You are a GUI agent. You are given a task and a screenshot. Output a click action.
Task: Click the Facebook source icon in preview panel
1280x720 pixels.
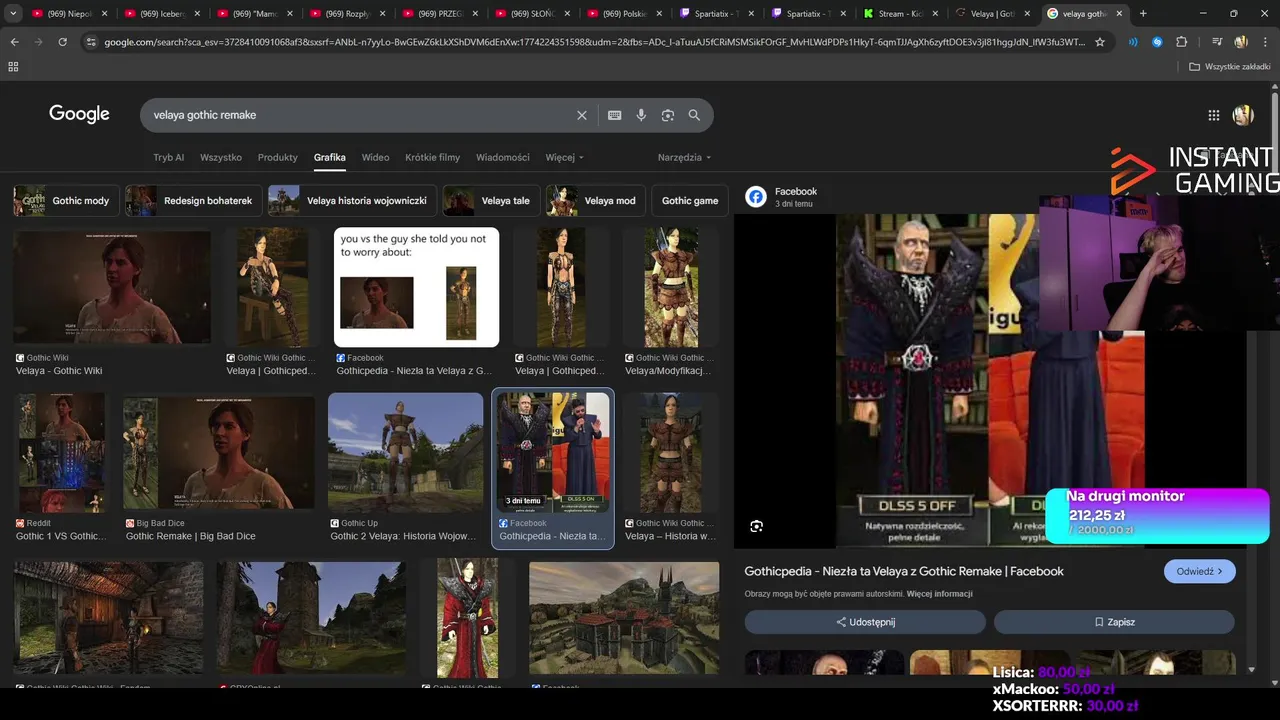(x=756, y=197)
